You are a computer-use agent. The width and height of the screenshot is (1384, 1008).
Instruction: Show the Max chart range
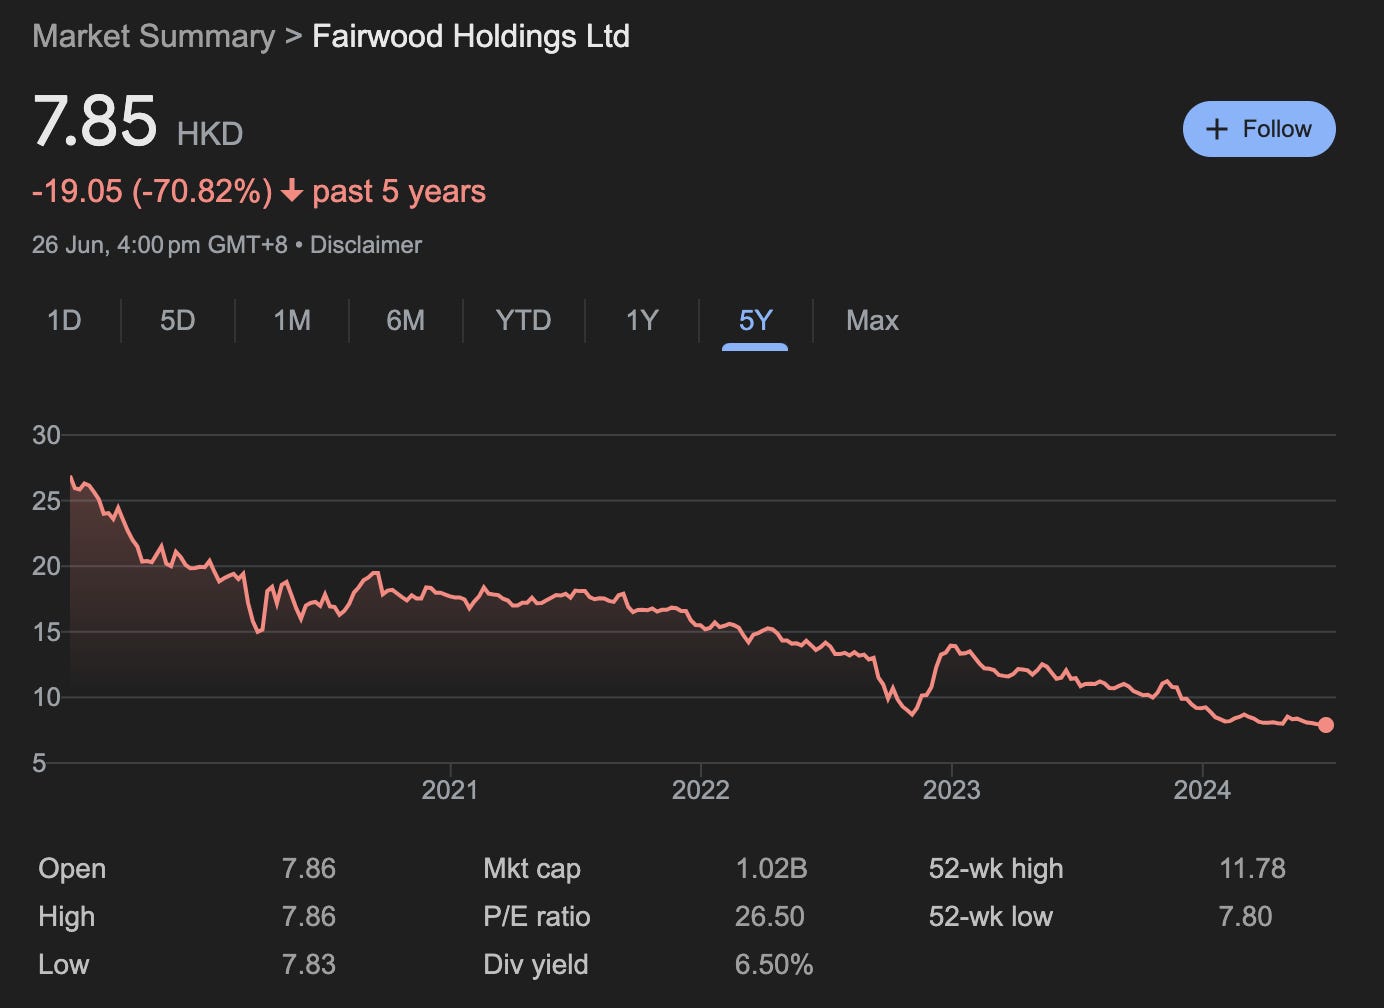click(872, 320)
